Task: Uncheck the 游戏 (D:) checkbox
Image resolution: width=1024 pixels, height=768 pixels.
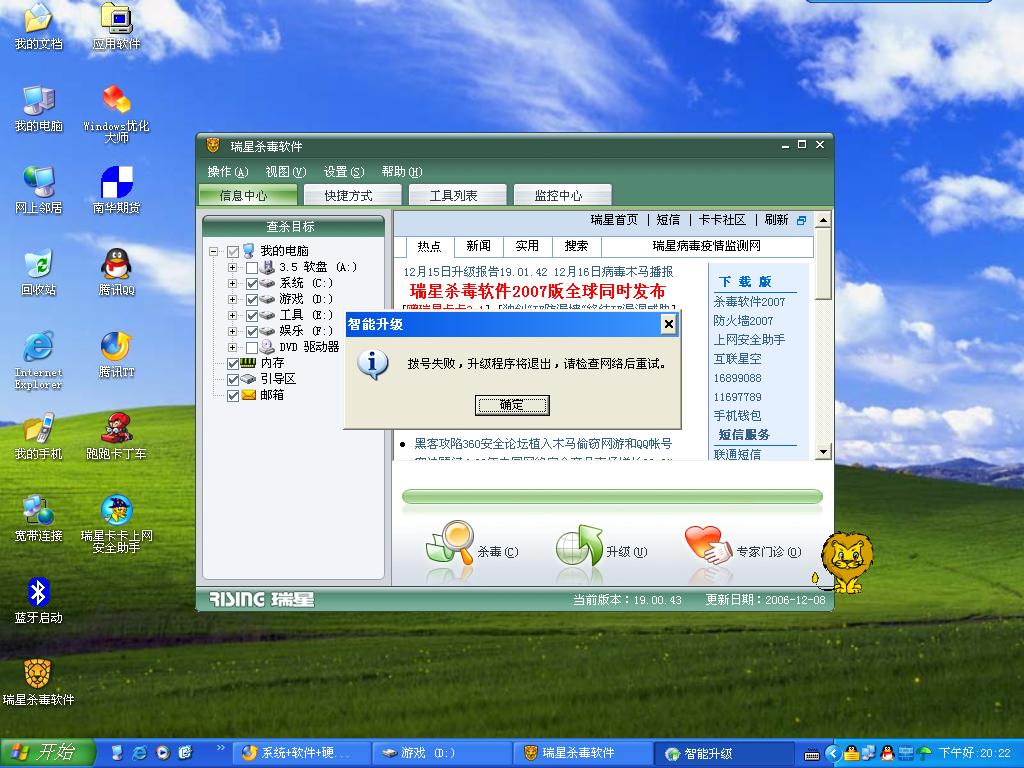Action: pos(251,300)
